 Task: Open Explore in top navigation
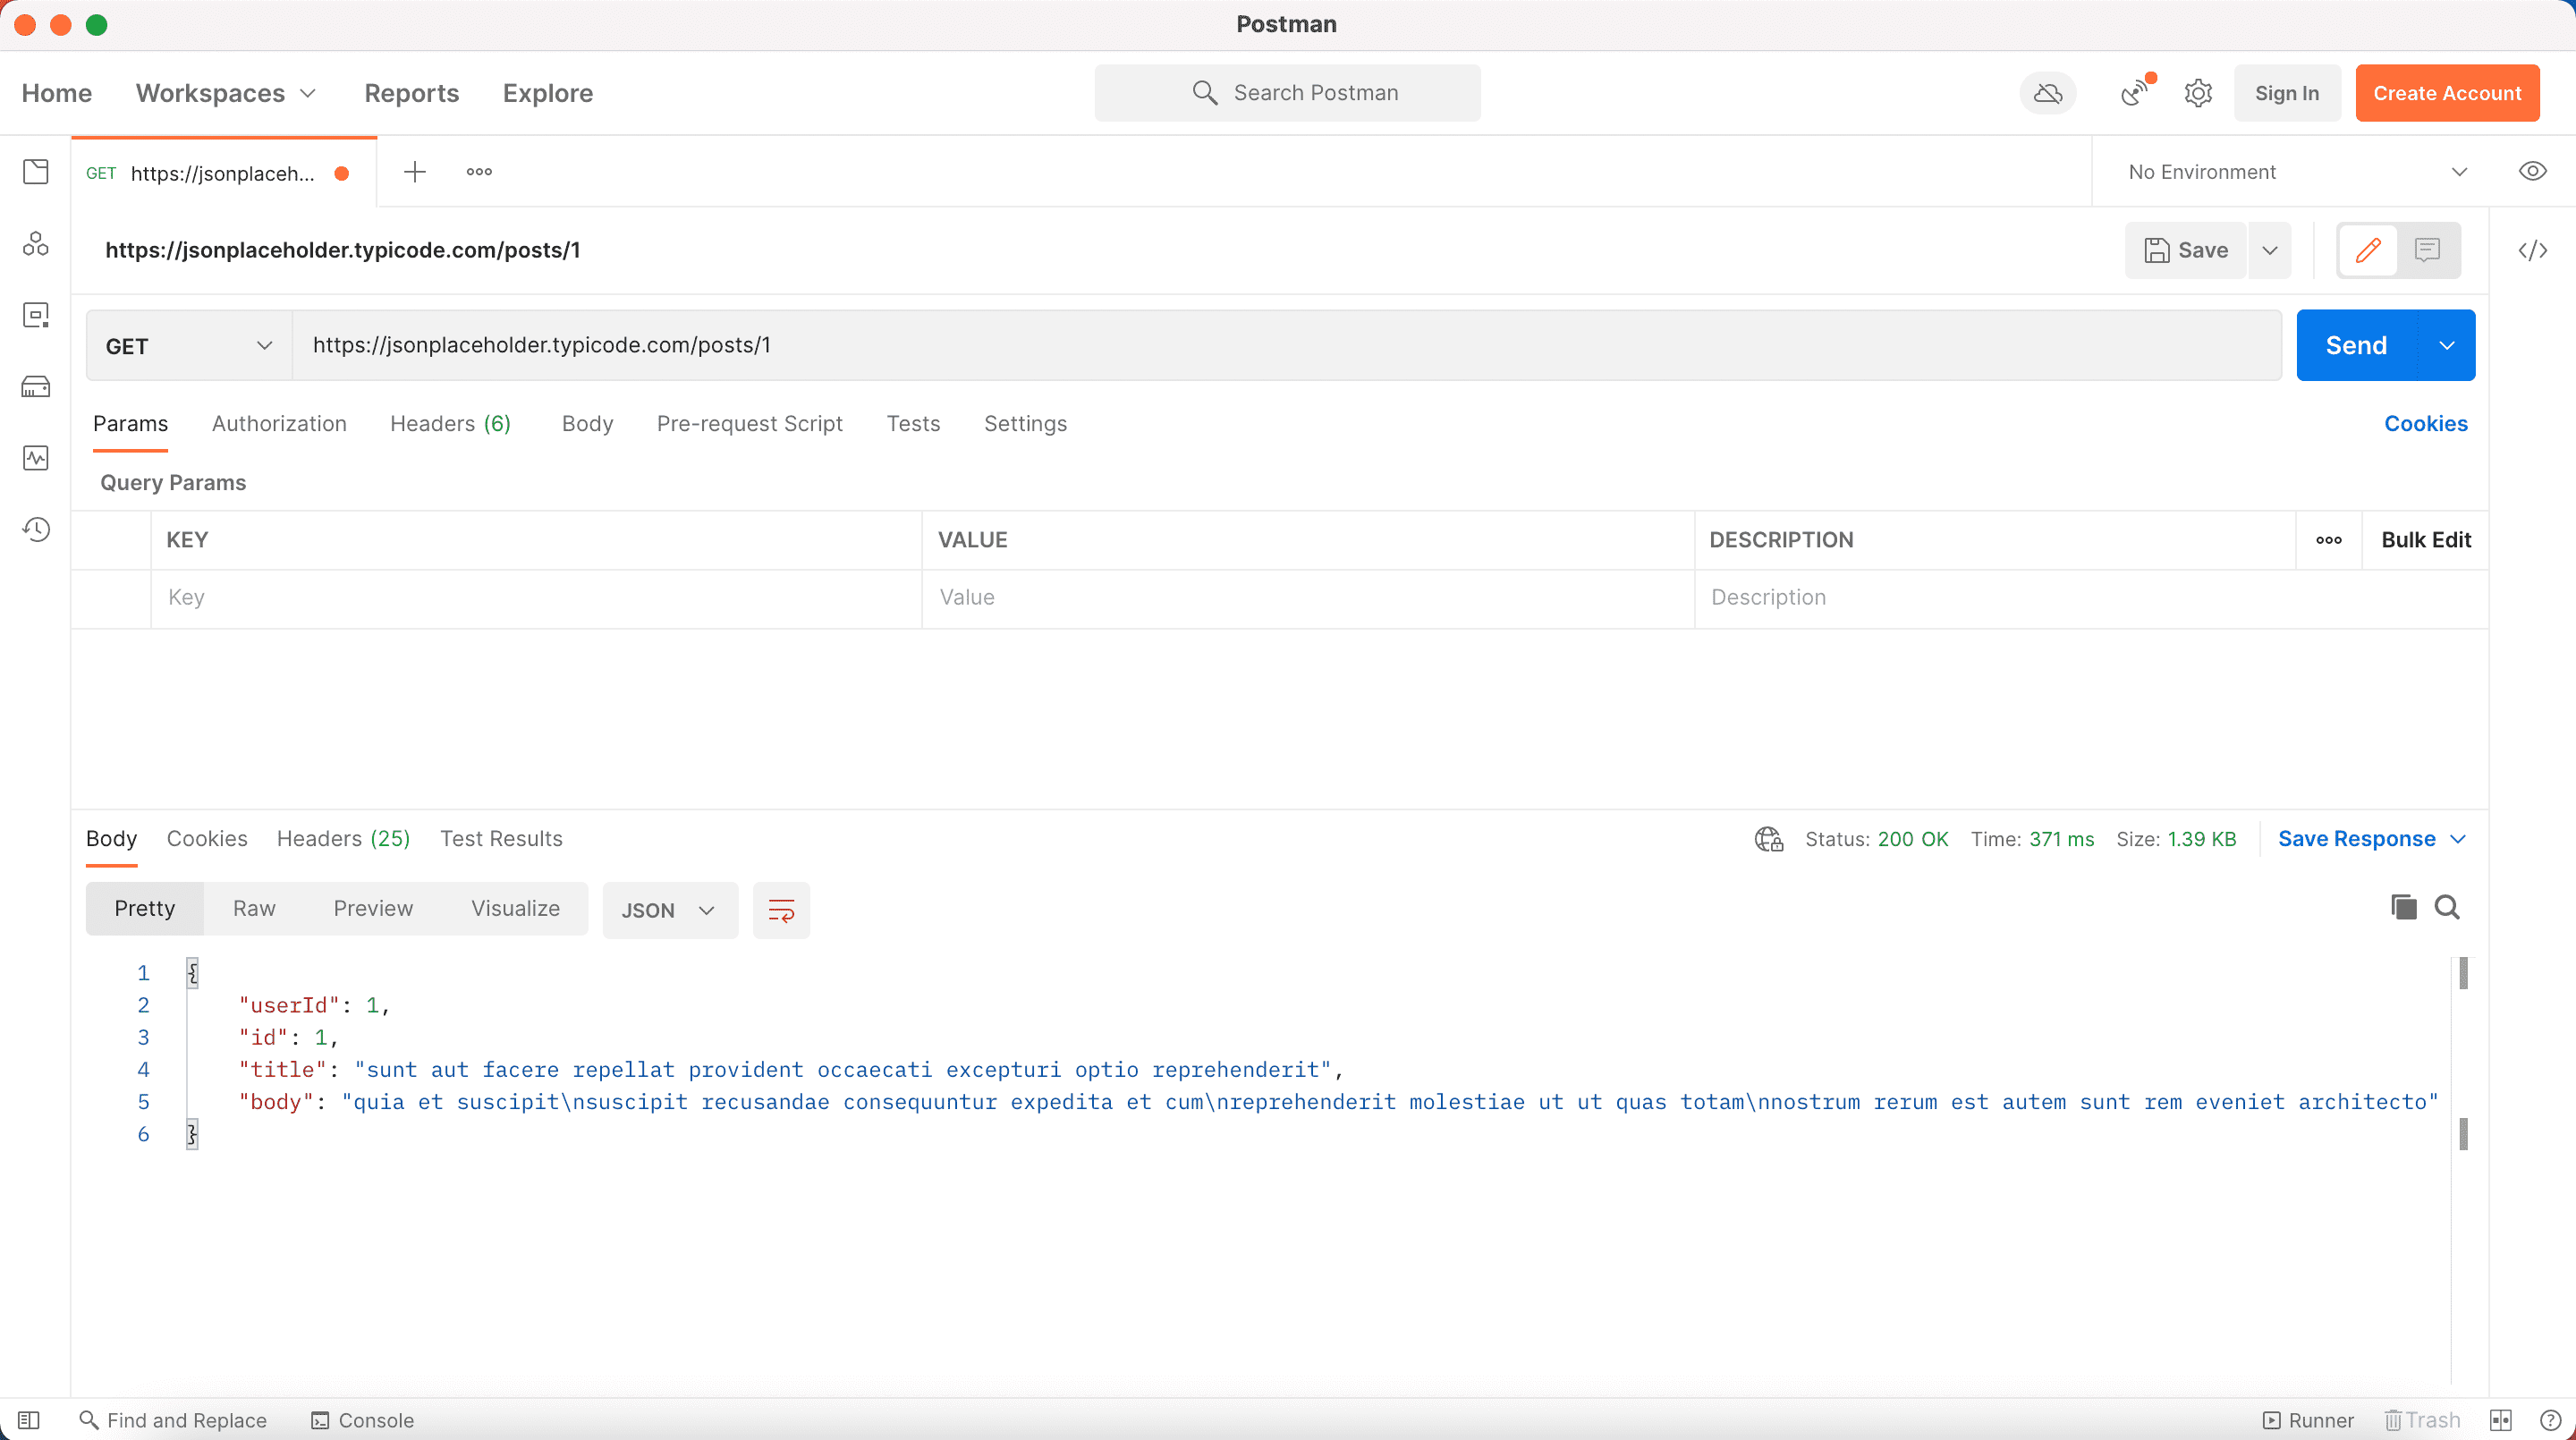(547, 93)
